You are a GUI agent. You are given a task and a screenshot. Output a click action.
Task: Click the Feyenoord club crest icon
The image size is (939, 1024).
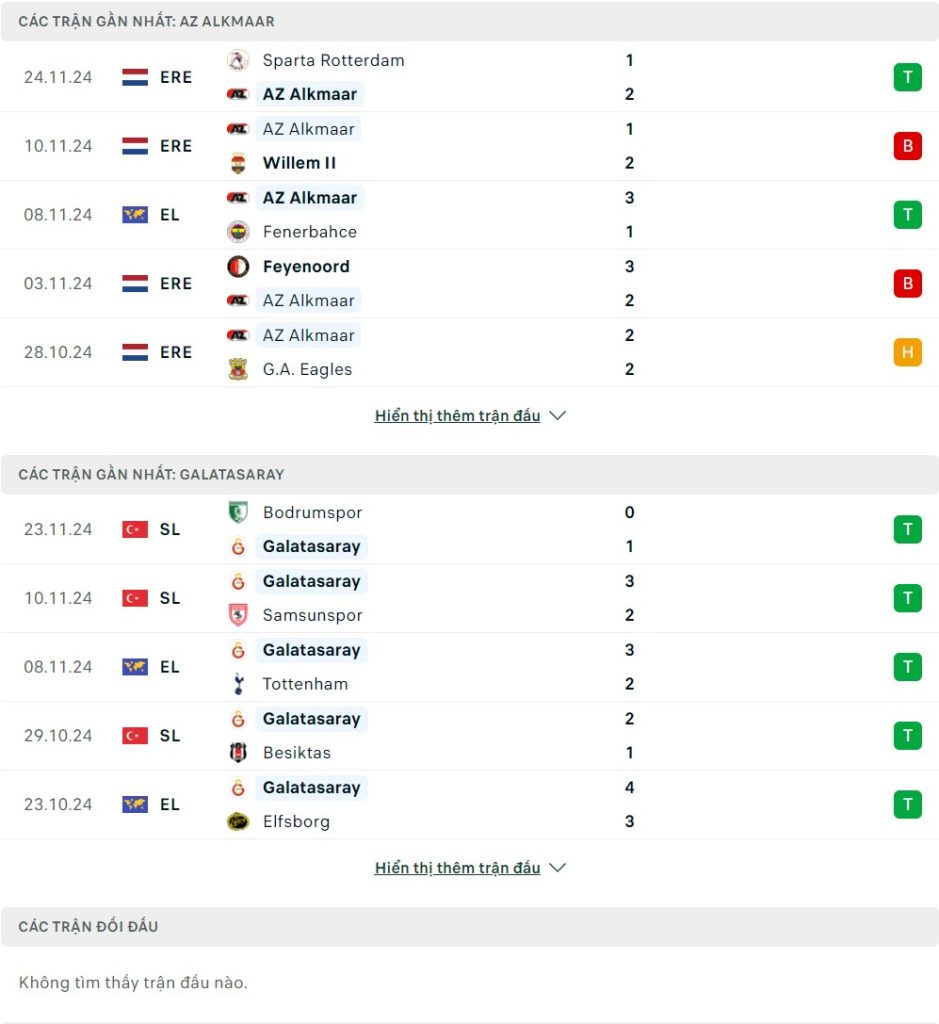238,267
